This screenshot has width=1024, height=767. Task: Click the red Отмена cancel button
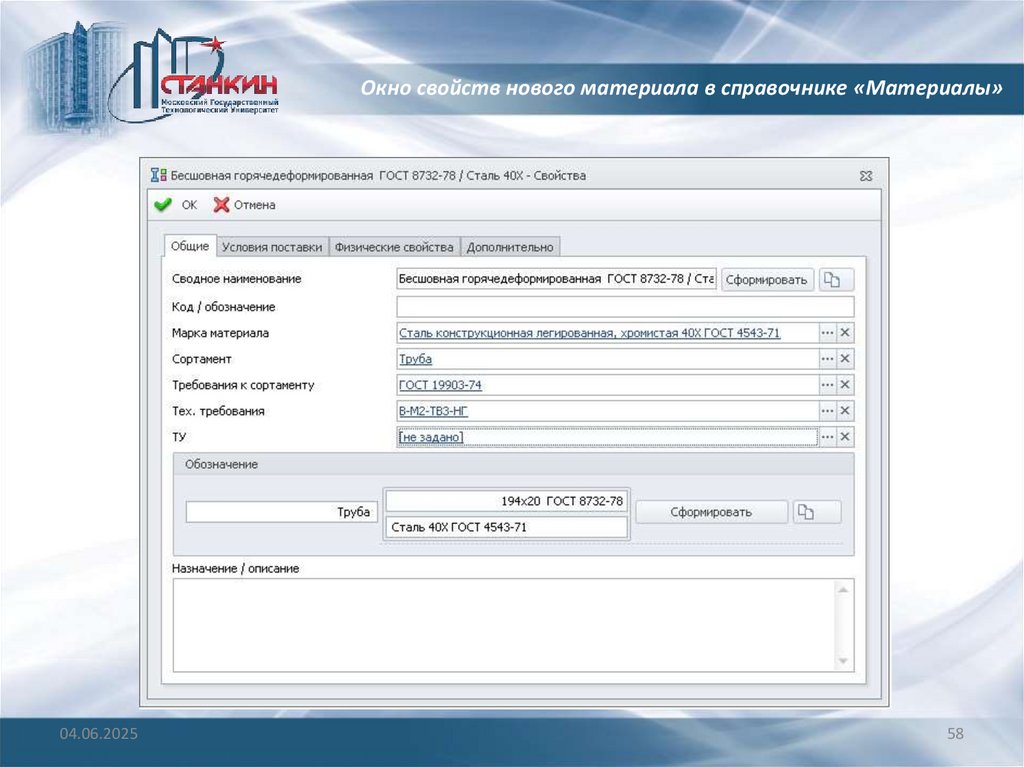tap(245, 205)
